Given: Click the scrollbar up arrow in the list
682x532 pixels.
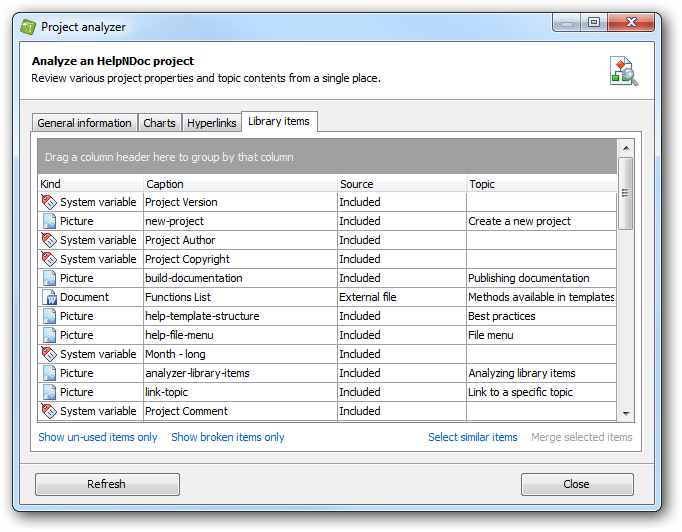Looking at the screenshot, I should (626, 148).
